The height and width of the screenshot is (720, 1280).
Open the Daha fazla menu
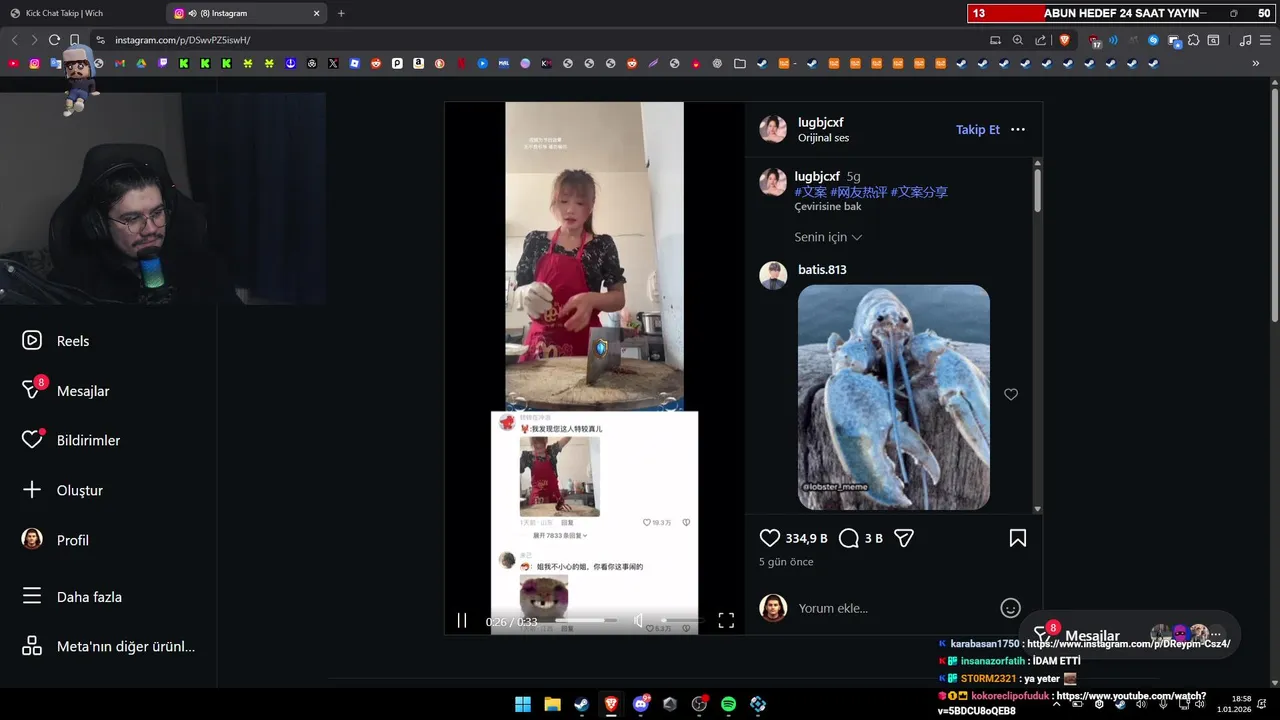72,597
